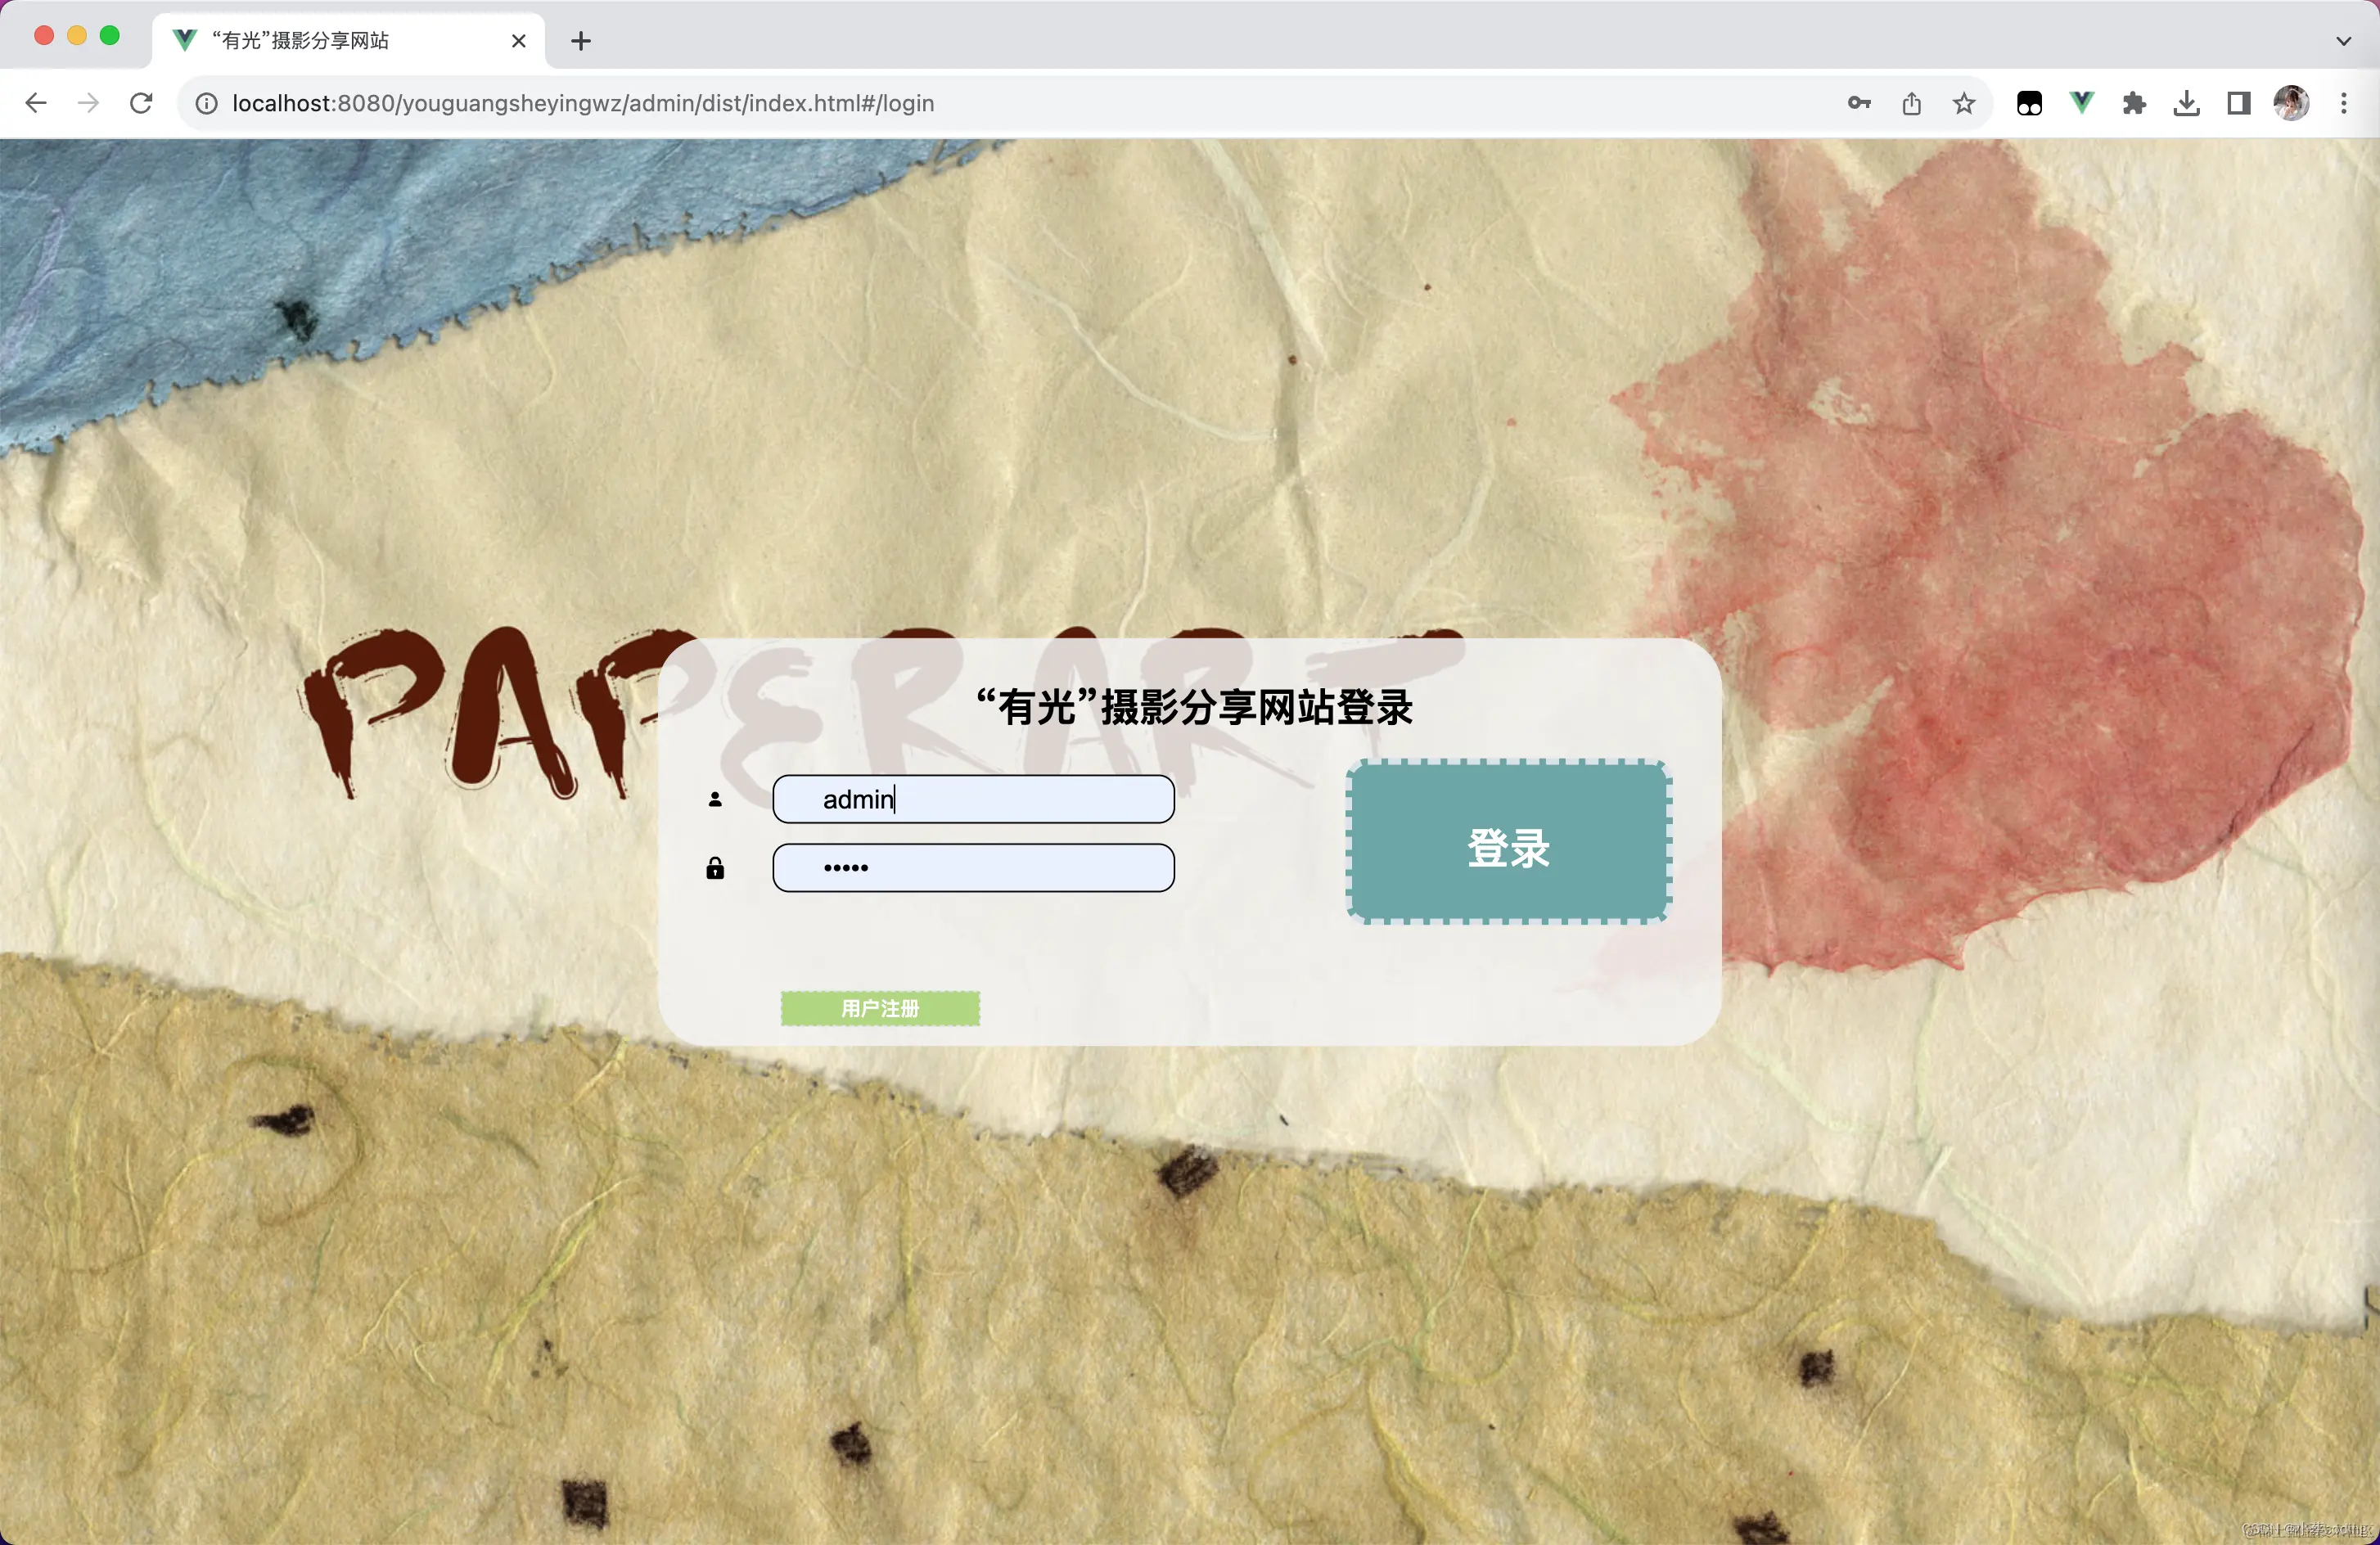Click the username field containing admin
The width and height of the screenshot is (2380, 1545).
pos(973,798)
